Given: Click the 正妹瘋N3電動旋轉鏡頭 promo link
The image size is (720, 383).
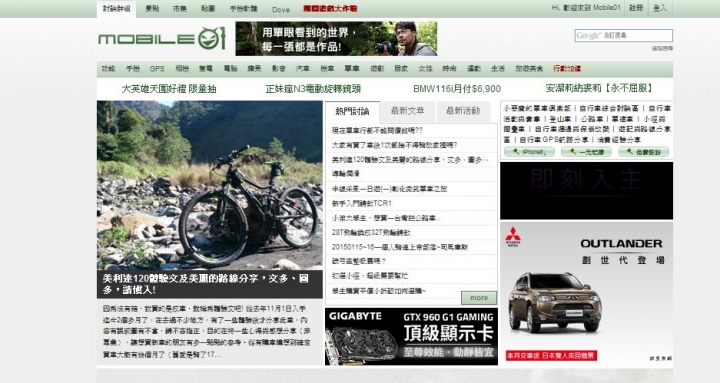Looking at the screenshot, I should (x=313, y=89).
